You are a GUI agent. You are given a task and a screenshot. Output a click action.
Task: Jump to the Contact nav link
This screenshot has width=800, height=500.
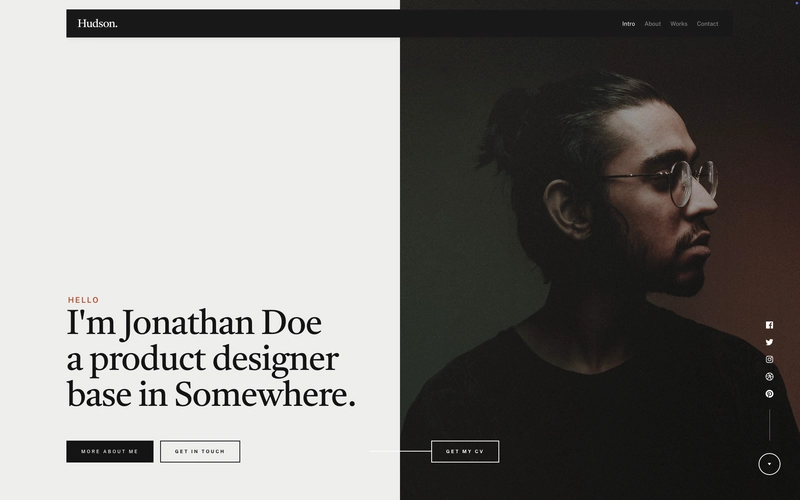click(707, 24)
